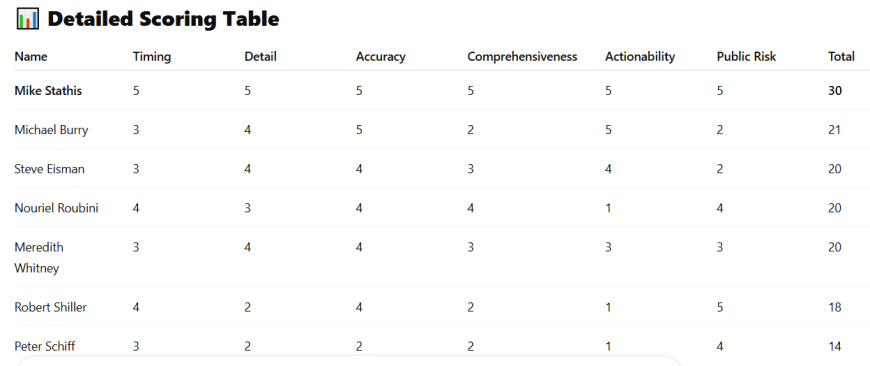Click the Nouriel Roubini name cell

click(x=57, y=208)
